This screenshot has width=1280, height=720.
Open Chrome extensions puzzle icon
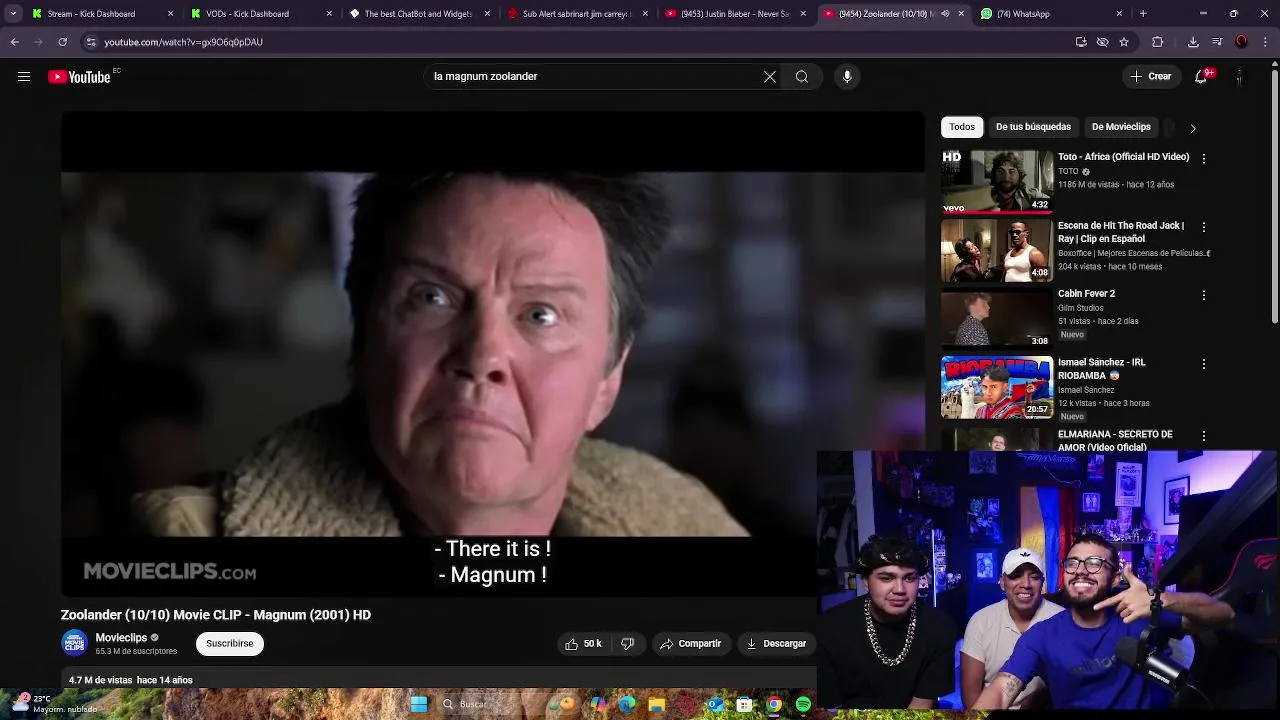point(1158,42)
